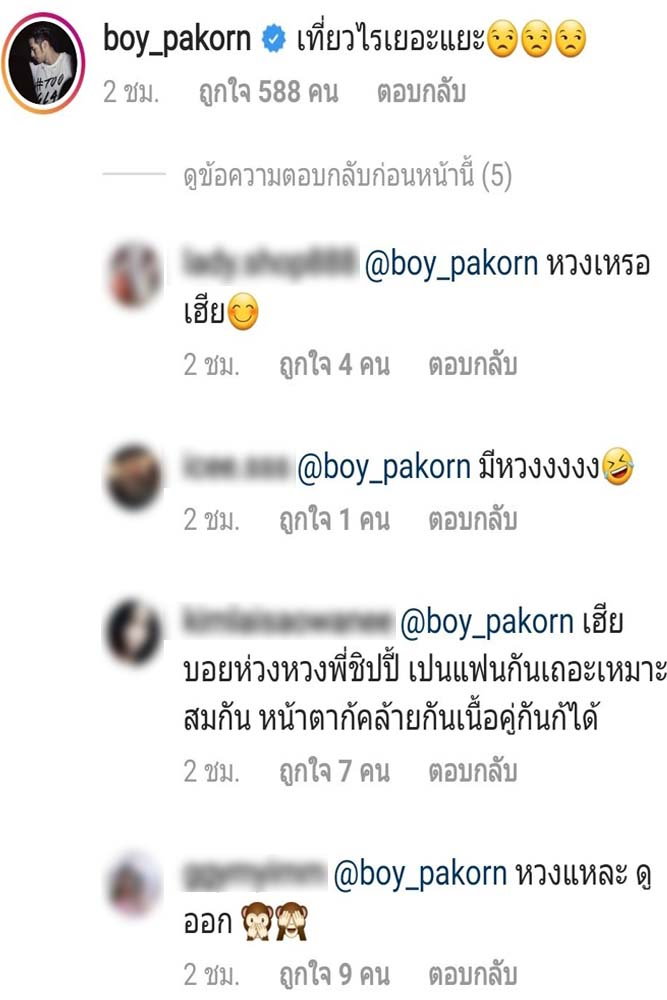
Task: Click the @boy_pakorn mention in the หวงเหรอ reply
Action: (x=451, y=264)
